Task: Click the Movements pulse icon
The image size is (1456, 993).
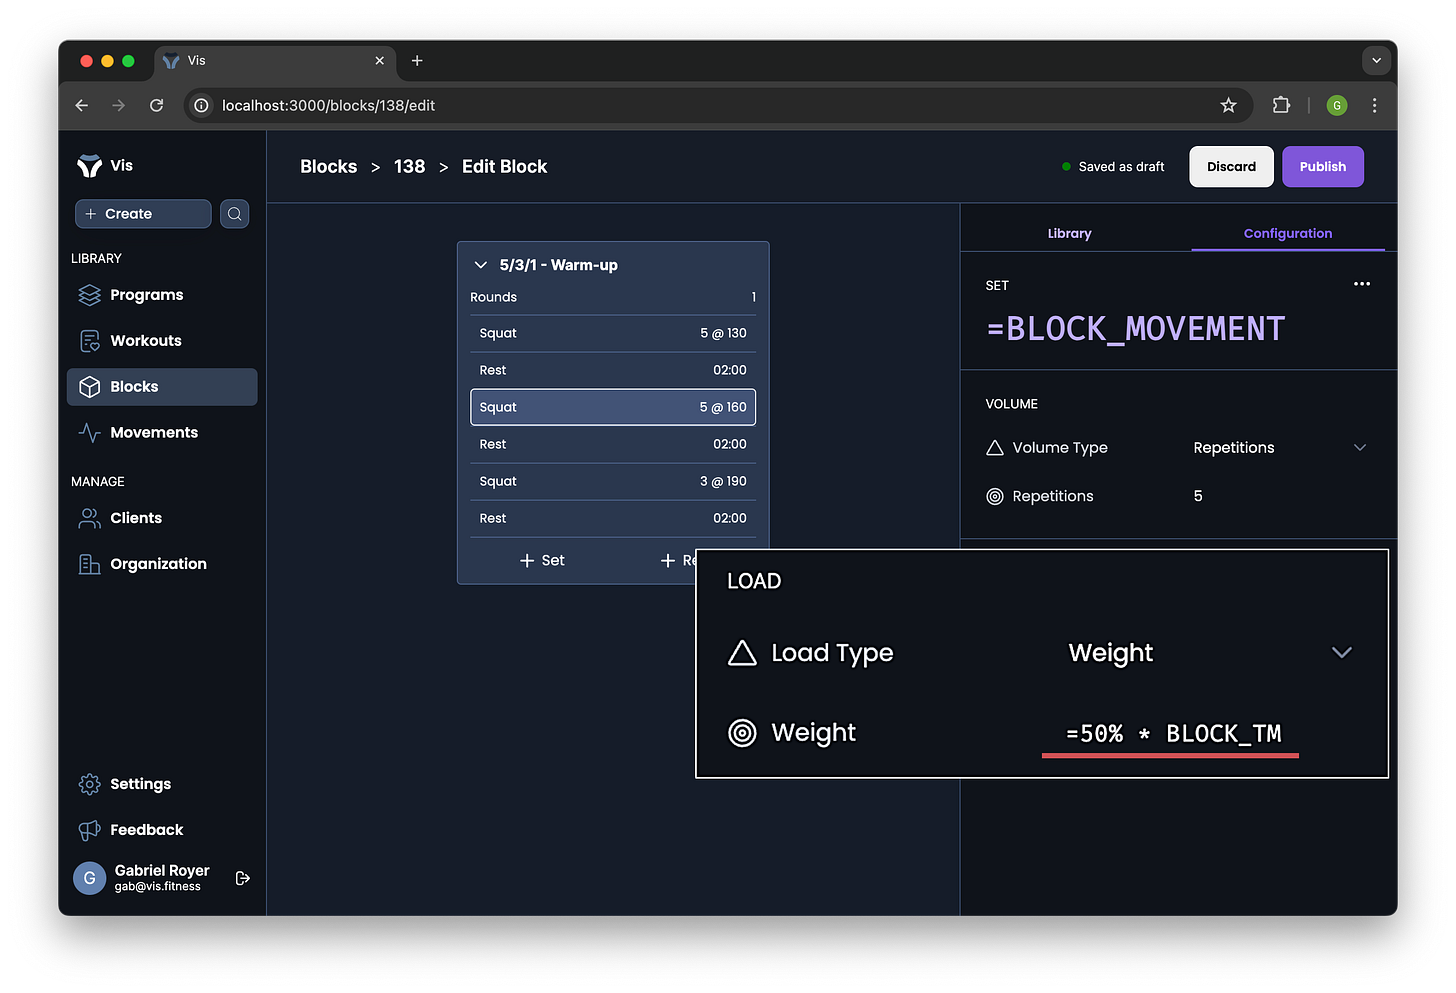Action: pos(90,433)
